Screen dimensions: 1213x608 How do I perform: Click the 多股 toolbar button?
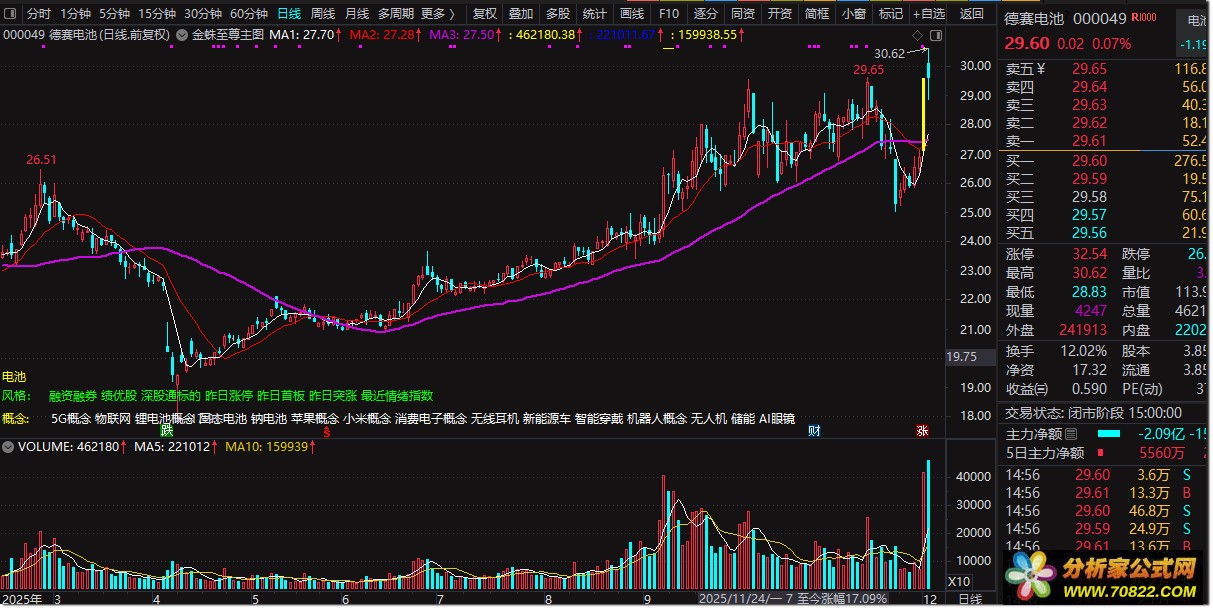tap(558, 14)
